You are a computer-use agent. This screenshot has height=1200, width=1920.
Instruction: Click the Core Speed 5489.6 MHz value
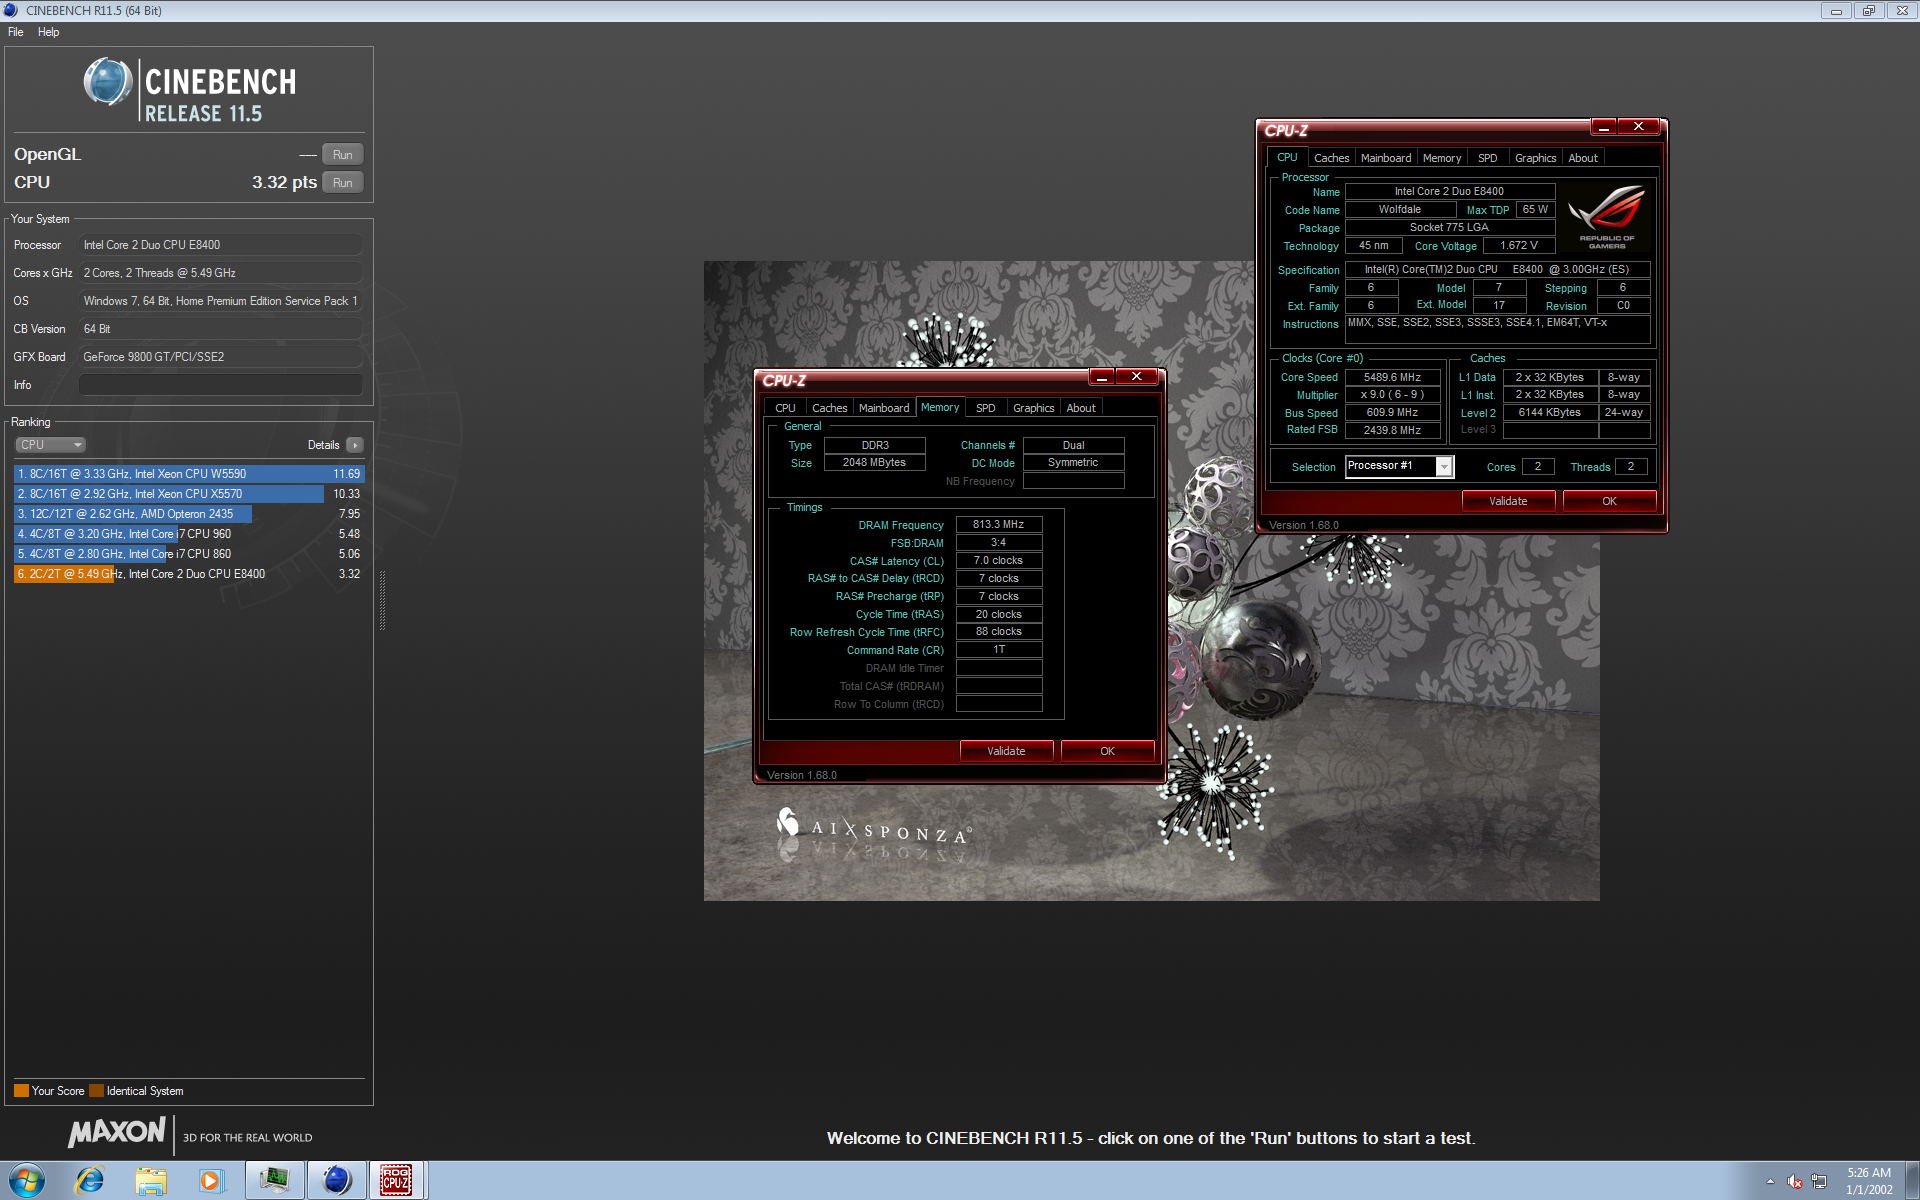point(1392,377)
